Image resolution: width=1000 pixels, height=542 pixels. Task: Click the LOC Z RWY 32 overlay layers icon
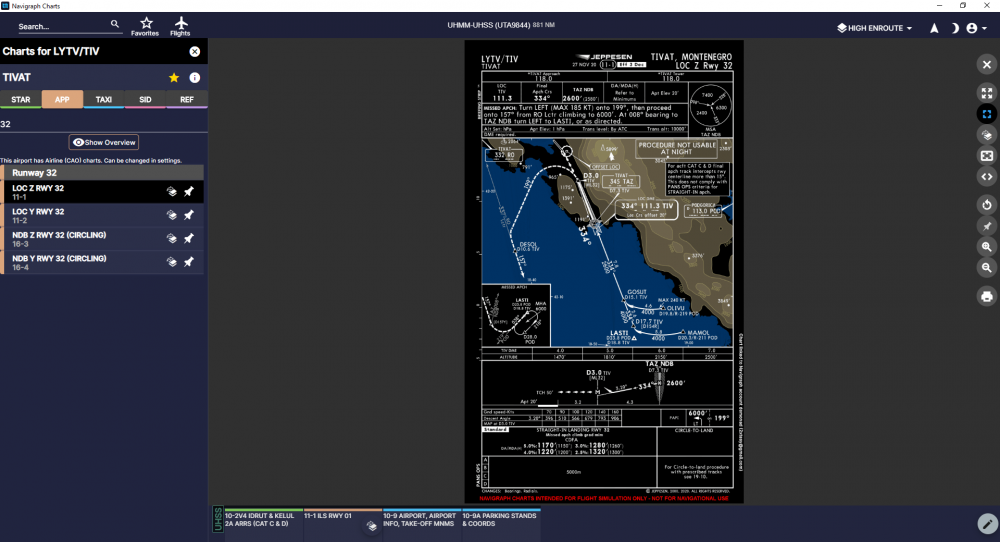point(172,191)
